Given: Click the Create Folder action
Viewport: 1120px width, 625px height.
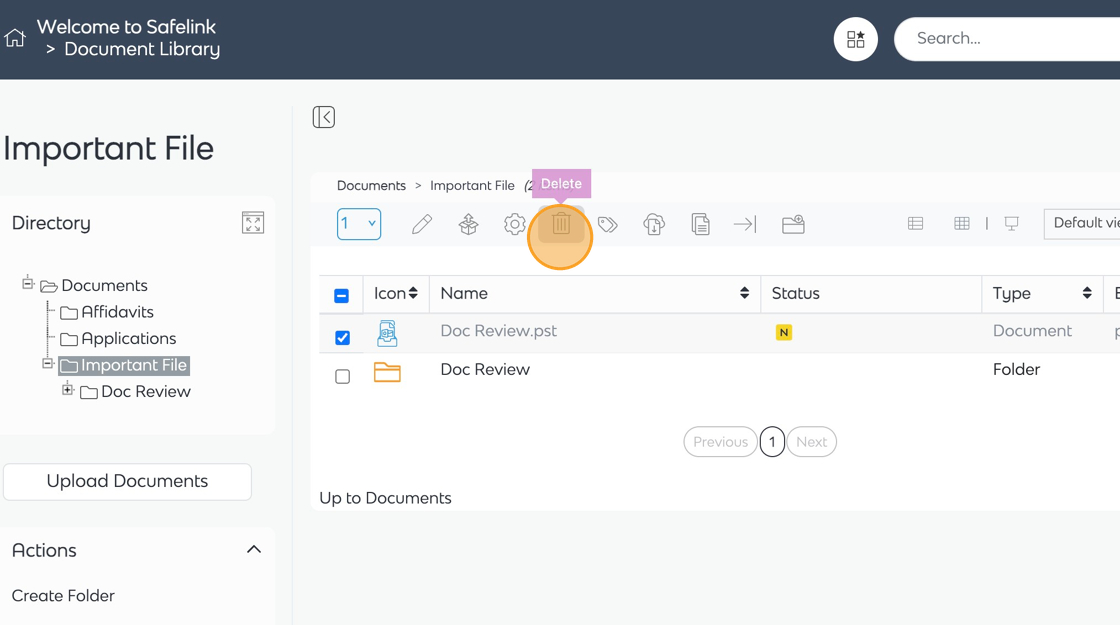Looking at the screenshot, I should (63, 596).
